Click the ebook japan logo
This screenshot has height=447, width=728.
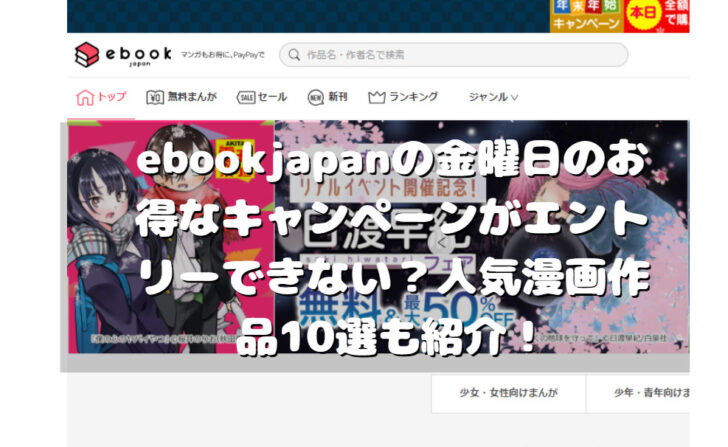(x=123, y=54)
